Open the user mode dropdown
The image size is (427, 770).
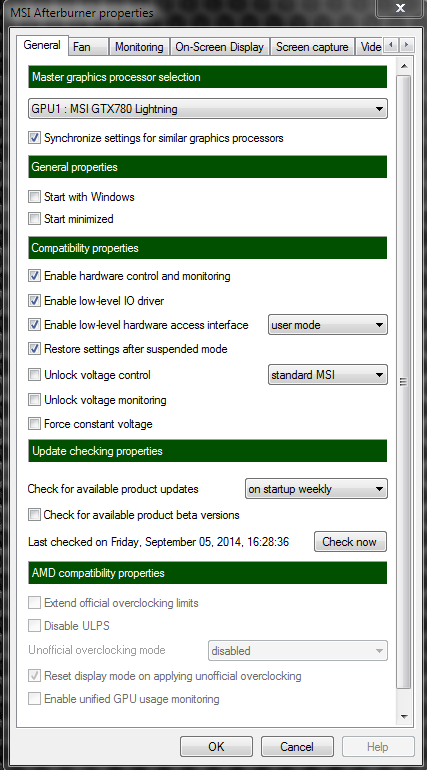(327, 325)
